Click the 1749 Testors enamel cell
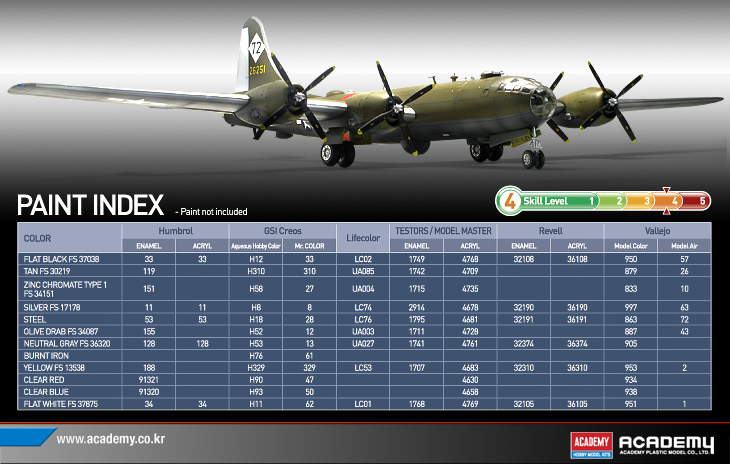 (x=417, y=259)
